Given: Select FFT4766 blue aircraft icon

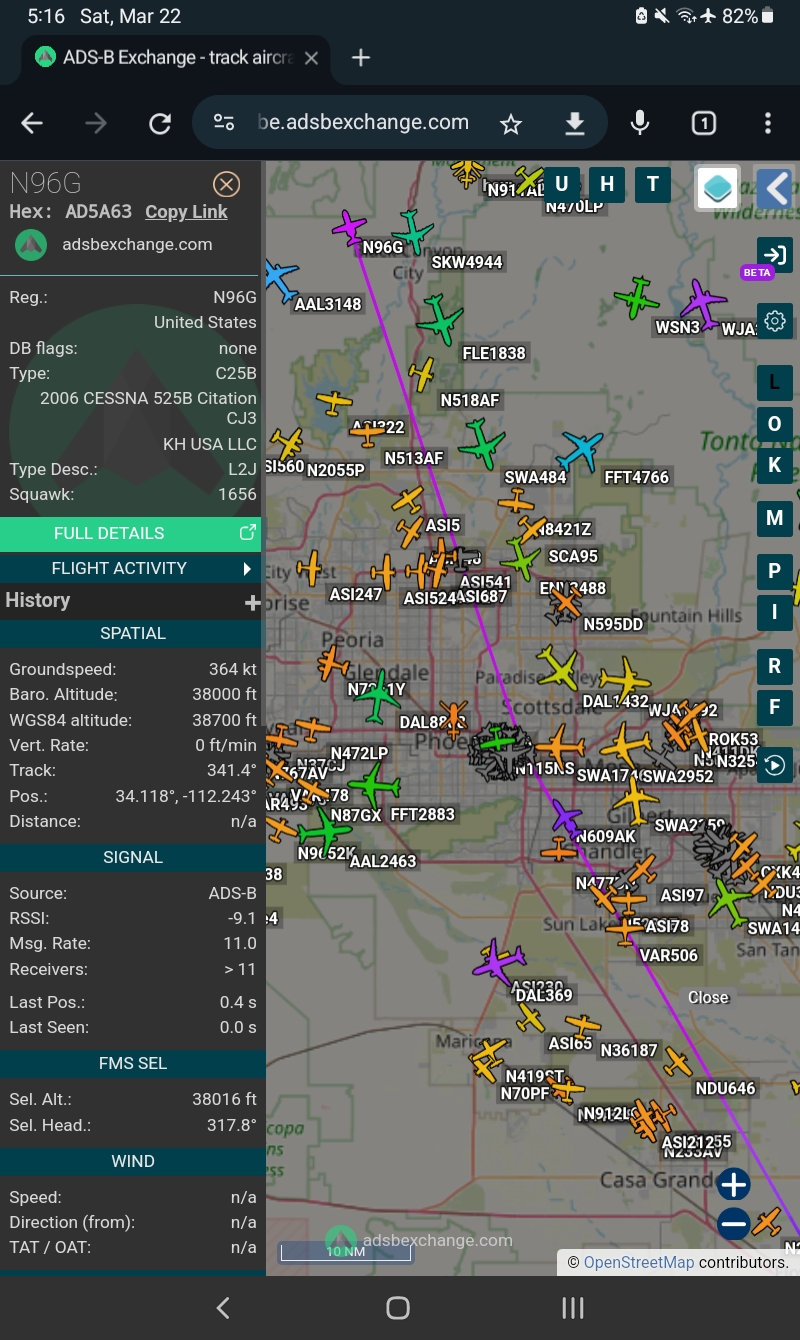Looking at the screenshot, I should [x=582, y=451].
